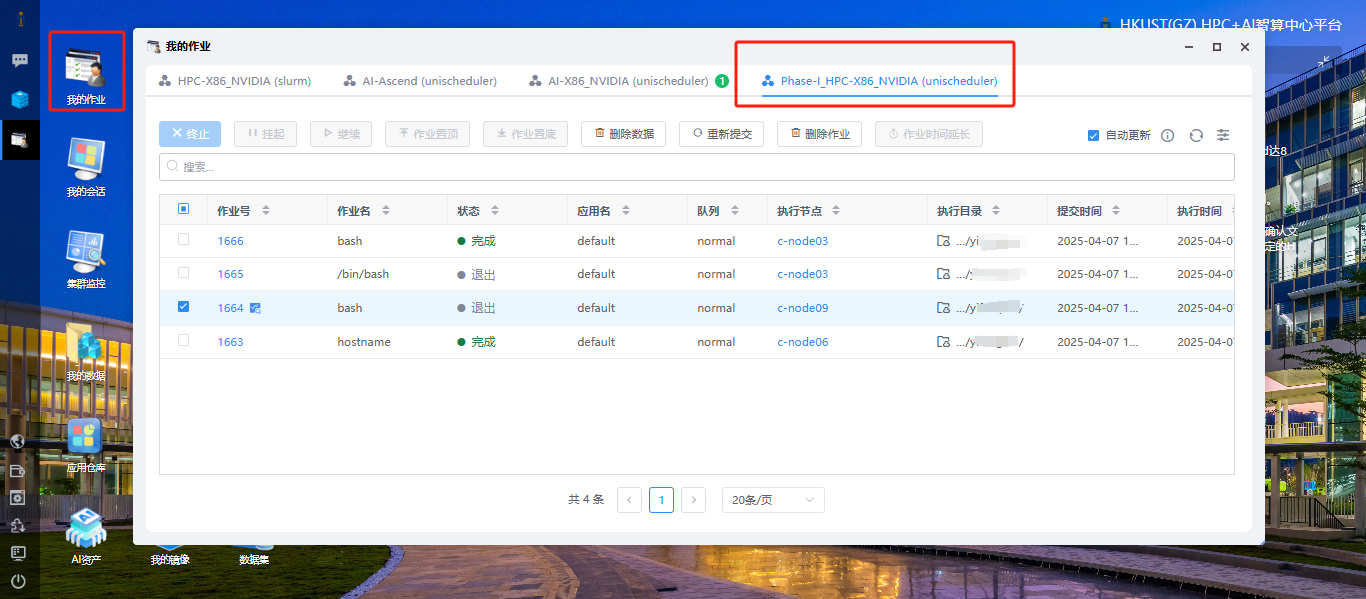The width and height of the screenshot is (1366, 599).
Task: Click the 删除作业 button
Action: tap(820, 134)
